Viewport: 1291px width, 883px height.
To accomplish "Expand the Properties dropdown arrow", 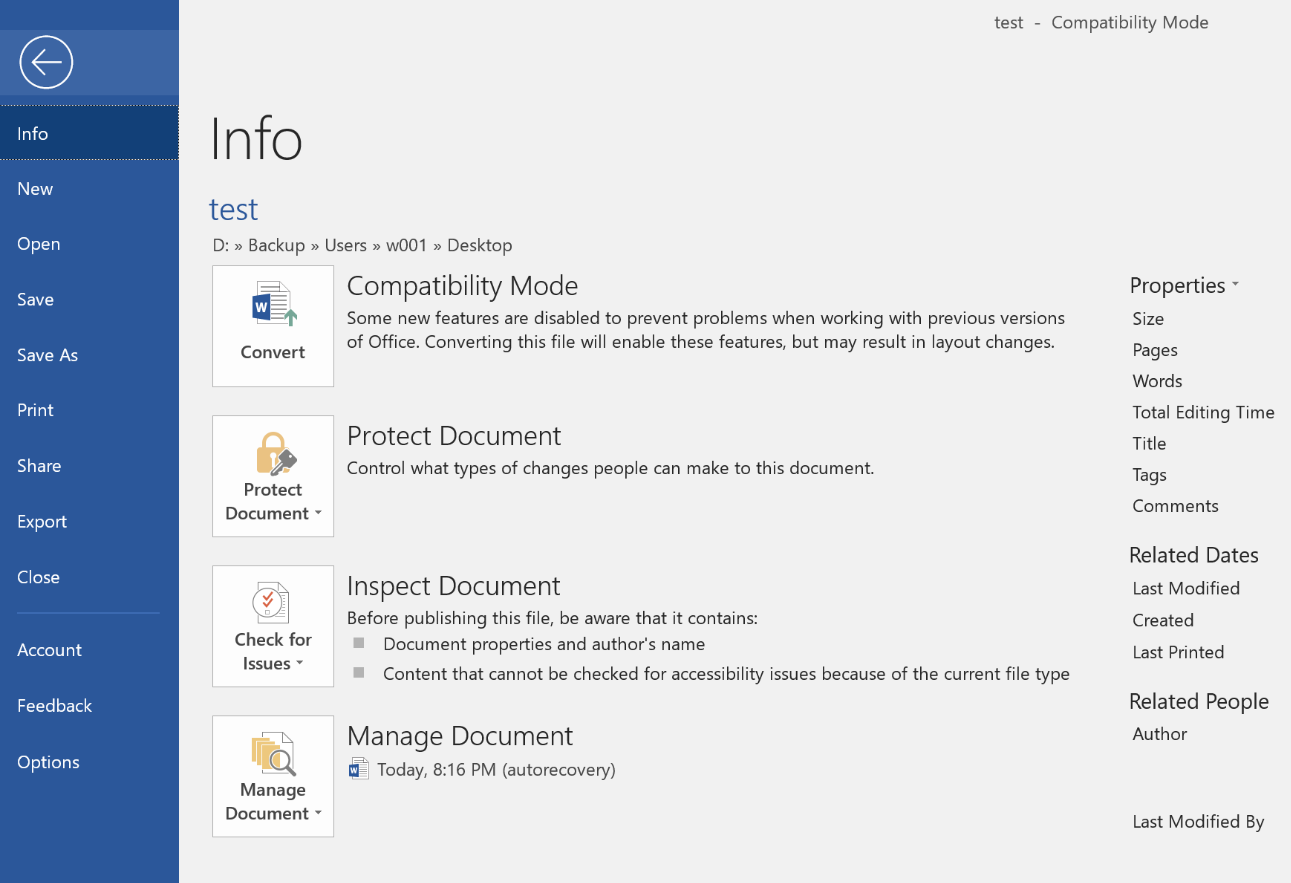I will coord(1235,285).
